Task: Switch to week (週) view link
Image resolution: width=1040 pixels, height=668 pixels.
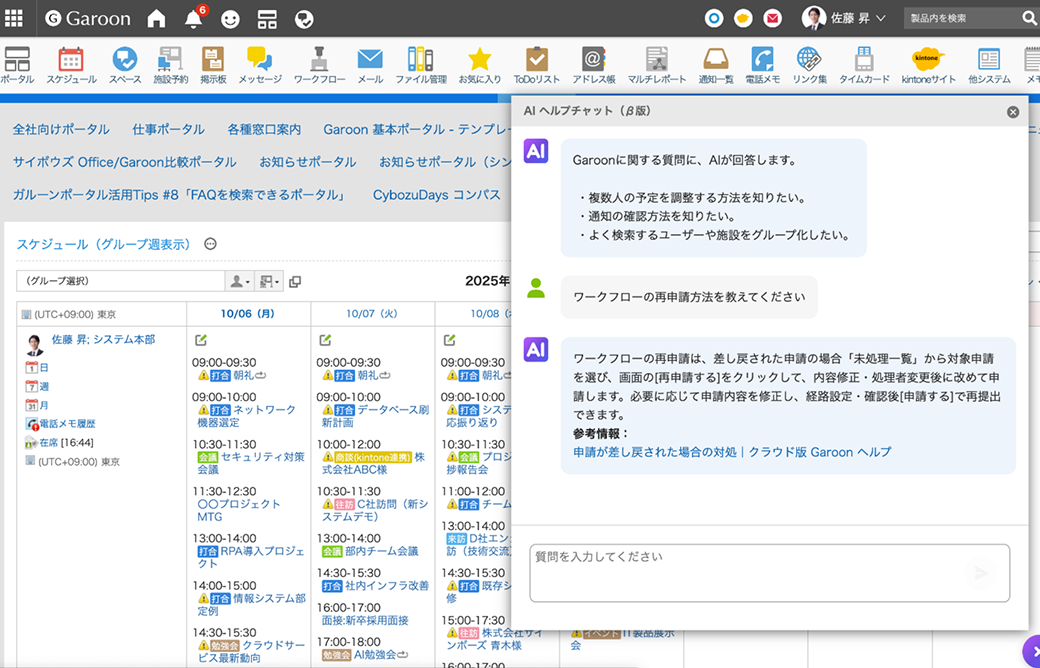Action: pyautogui.click(x=43, y=386)
